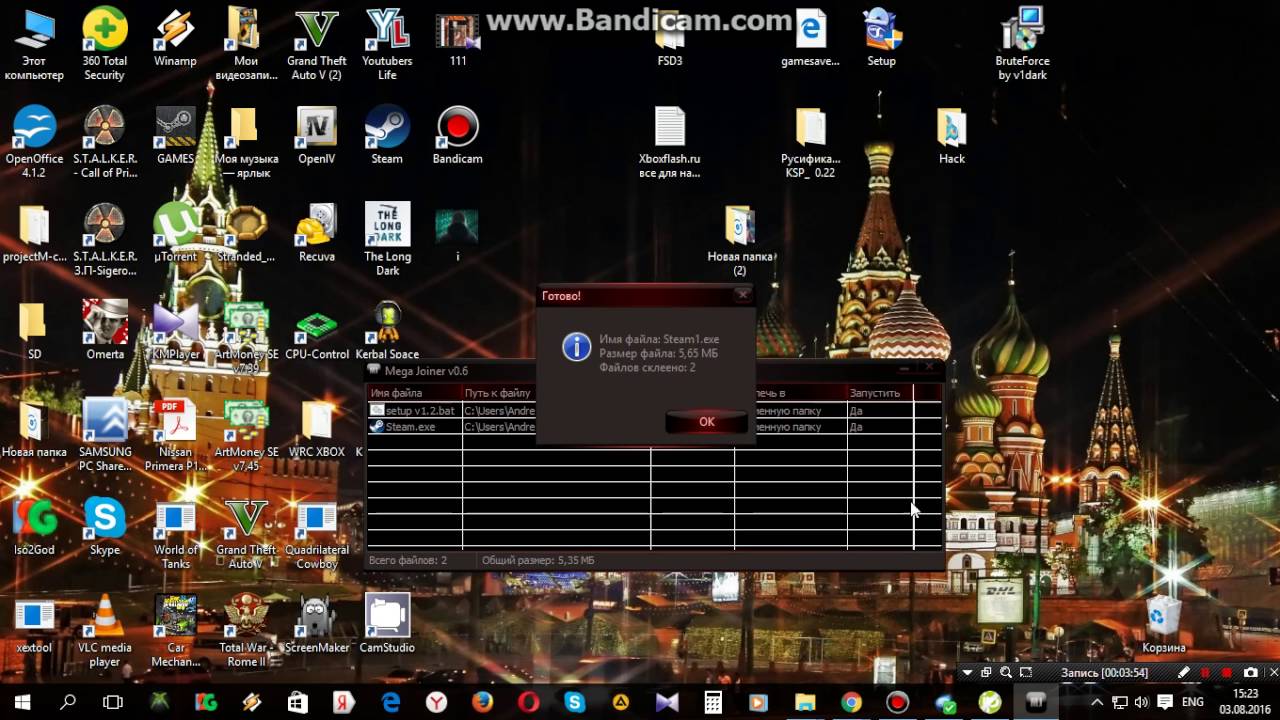Open Русифика... KSP_ 0.22 folder
The width and height of the screenshot is (1280, 720).
(810, 143)
